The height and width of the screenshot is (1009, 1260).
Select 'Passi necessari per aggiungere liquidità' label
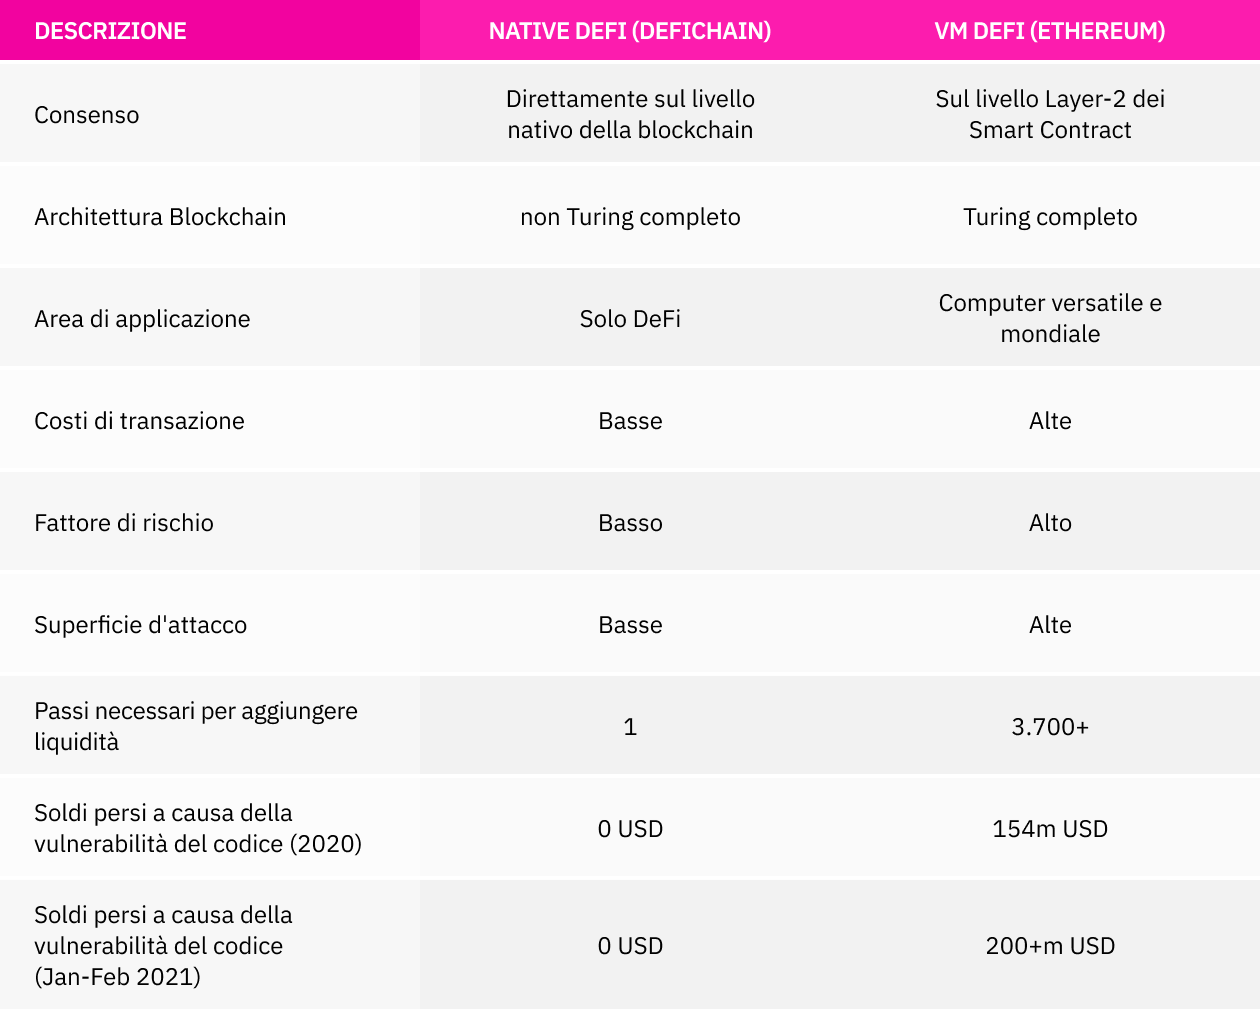[x=196, y=726]
